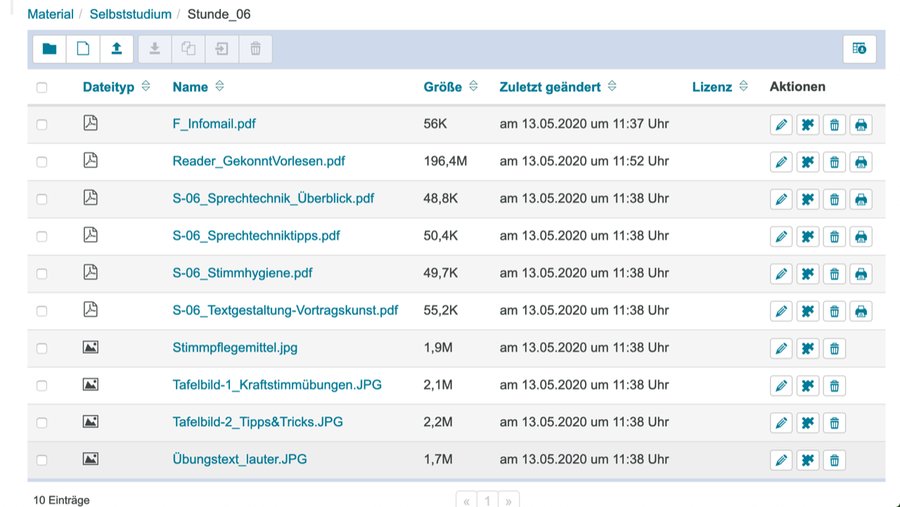Toggle sort arrows beside Name header
The width and height of the screenshot is (900, 507).
(x=219, y=86)
